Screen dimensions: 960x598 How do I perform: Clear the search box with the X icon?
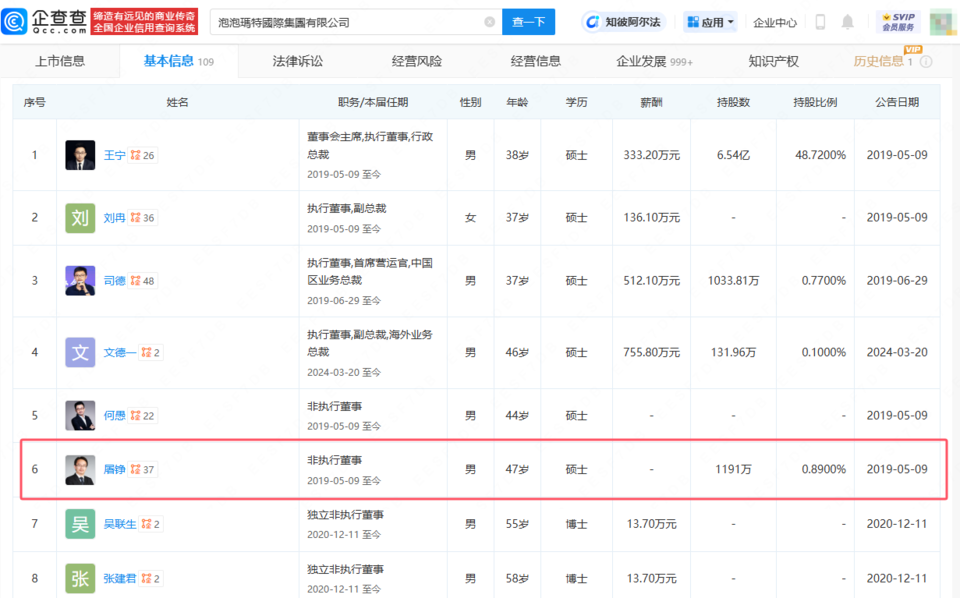click(x=489, y=22)
